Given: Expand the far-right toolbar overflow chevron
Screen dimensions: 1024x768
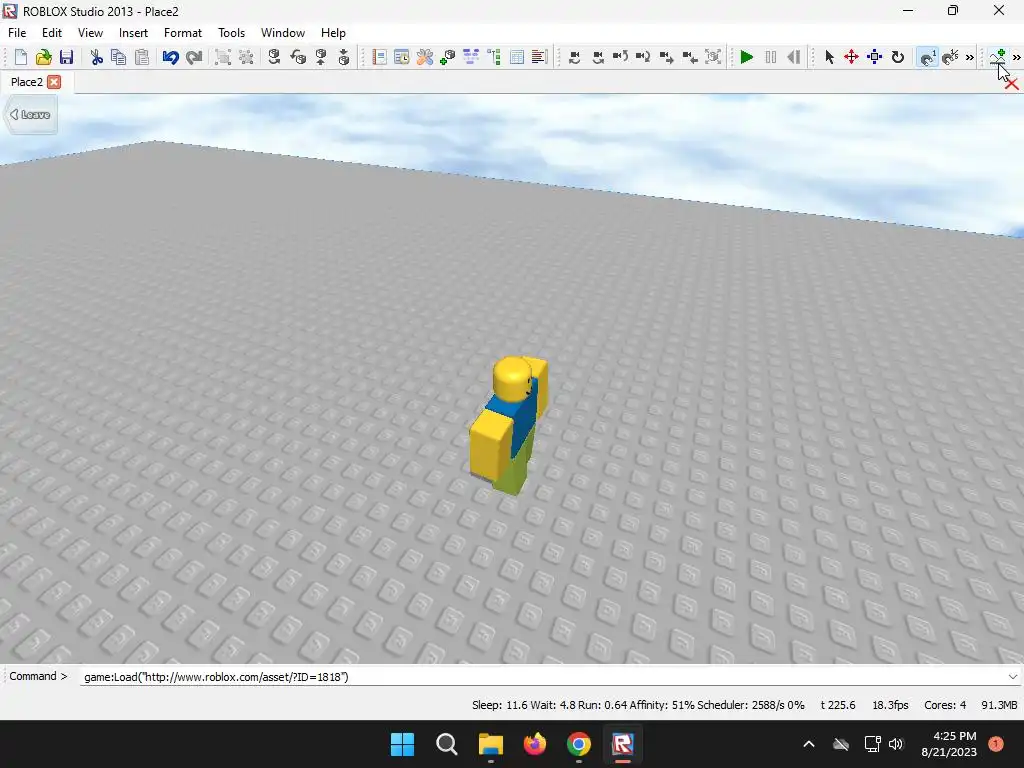Looking at the screenshot, I should tap(1017, 57).
